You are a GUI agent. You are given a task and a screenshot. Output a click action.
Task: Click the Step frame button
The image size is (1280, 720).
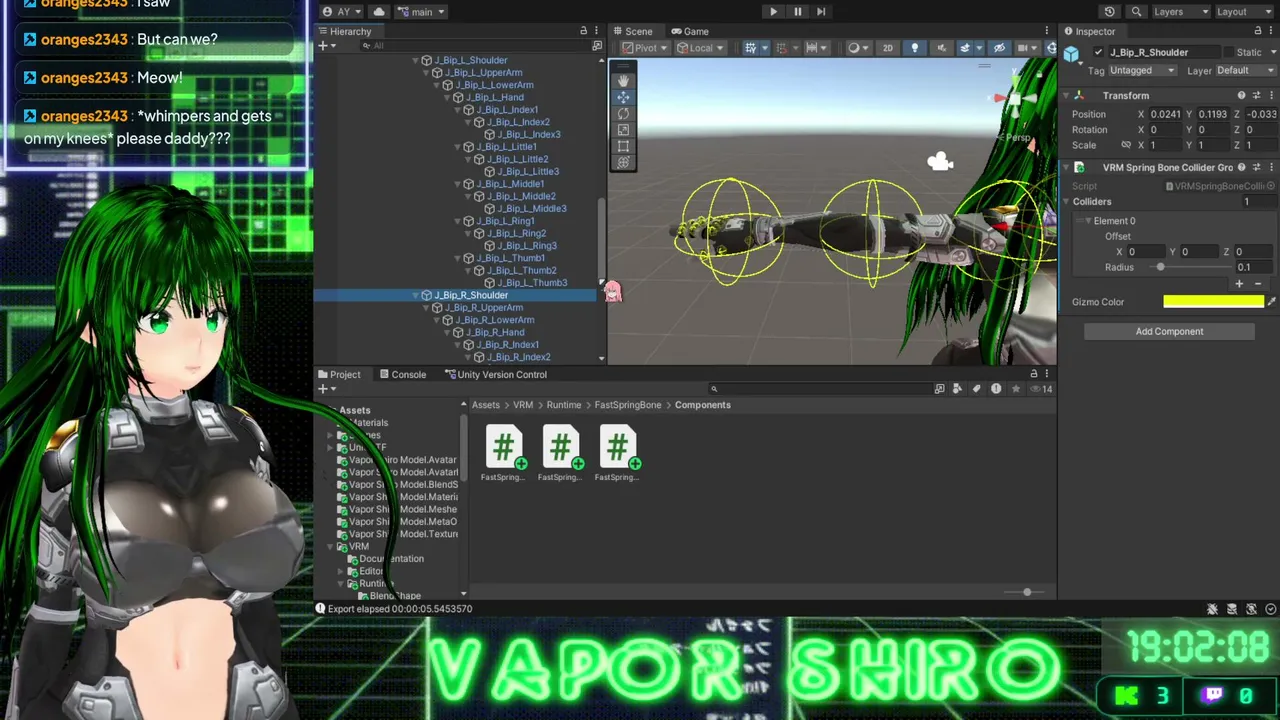click(x=821, y=12)
